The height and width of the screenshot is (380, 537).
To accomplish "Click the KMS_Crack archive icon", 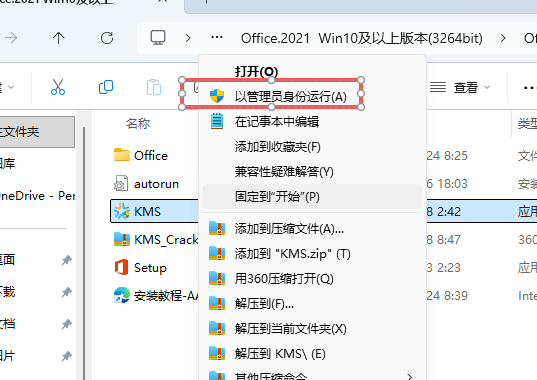I will click(122, 239).
